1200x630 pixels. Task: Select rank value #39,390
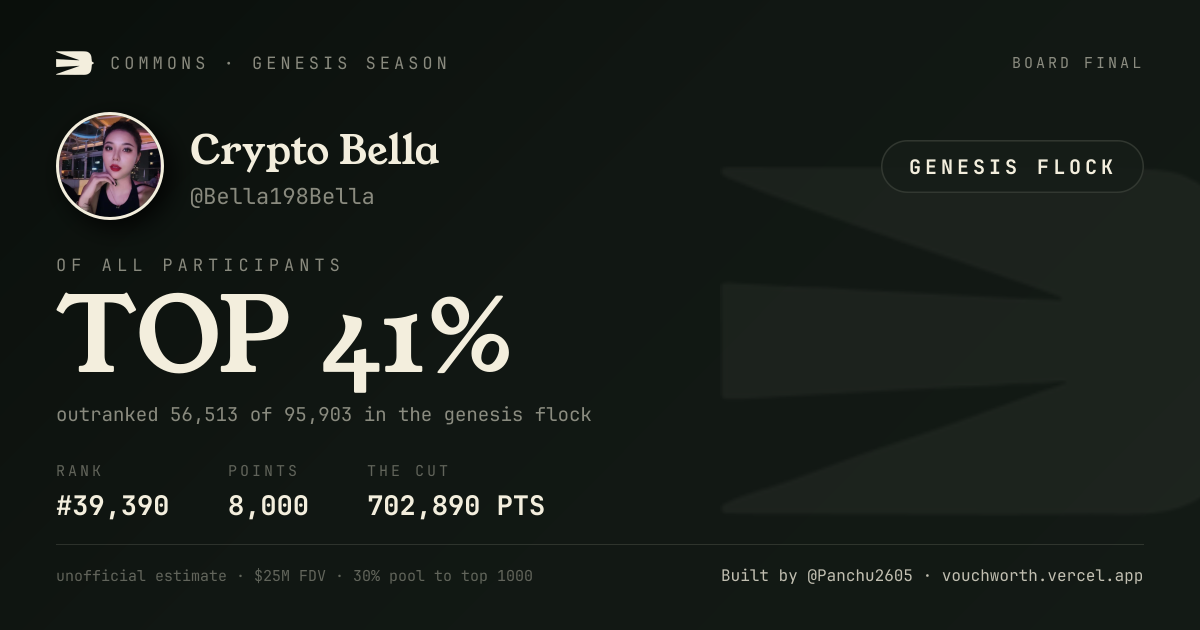coord(113,506)
